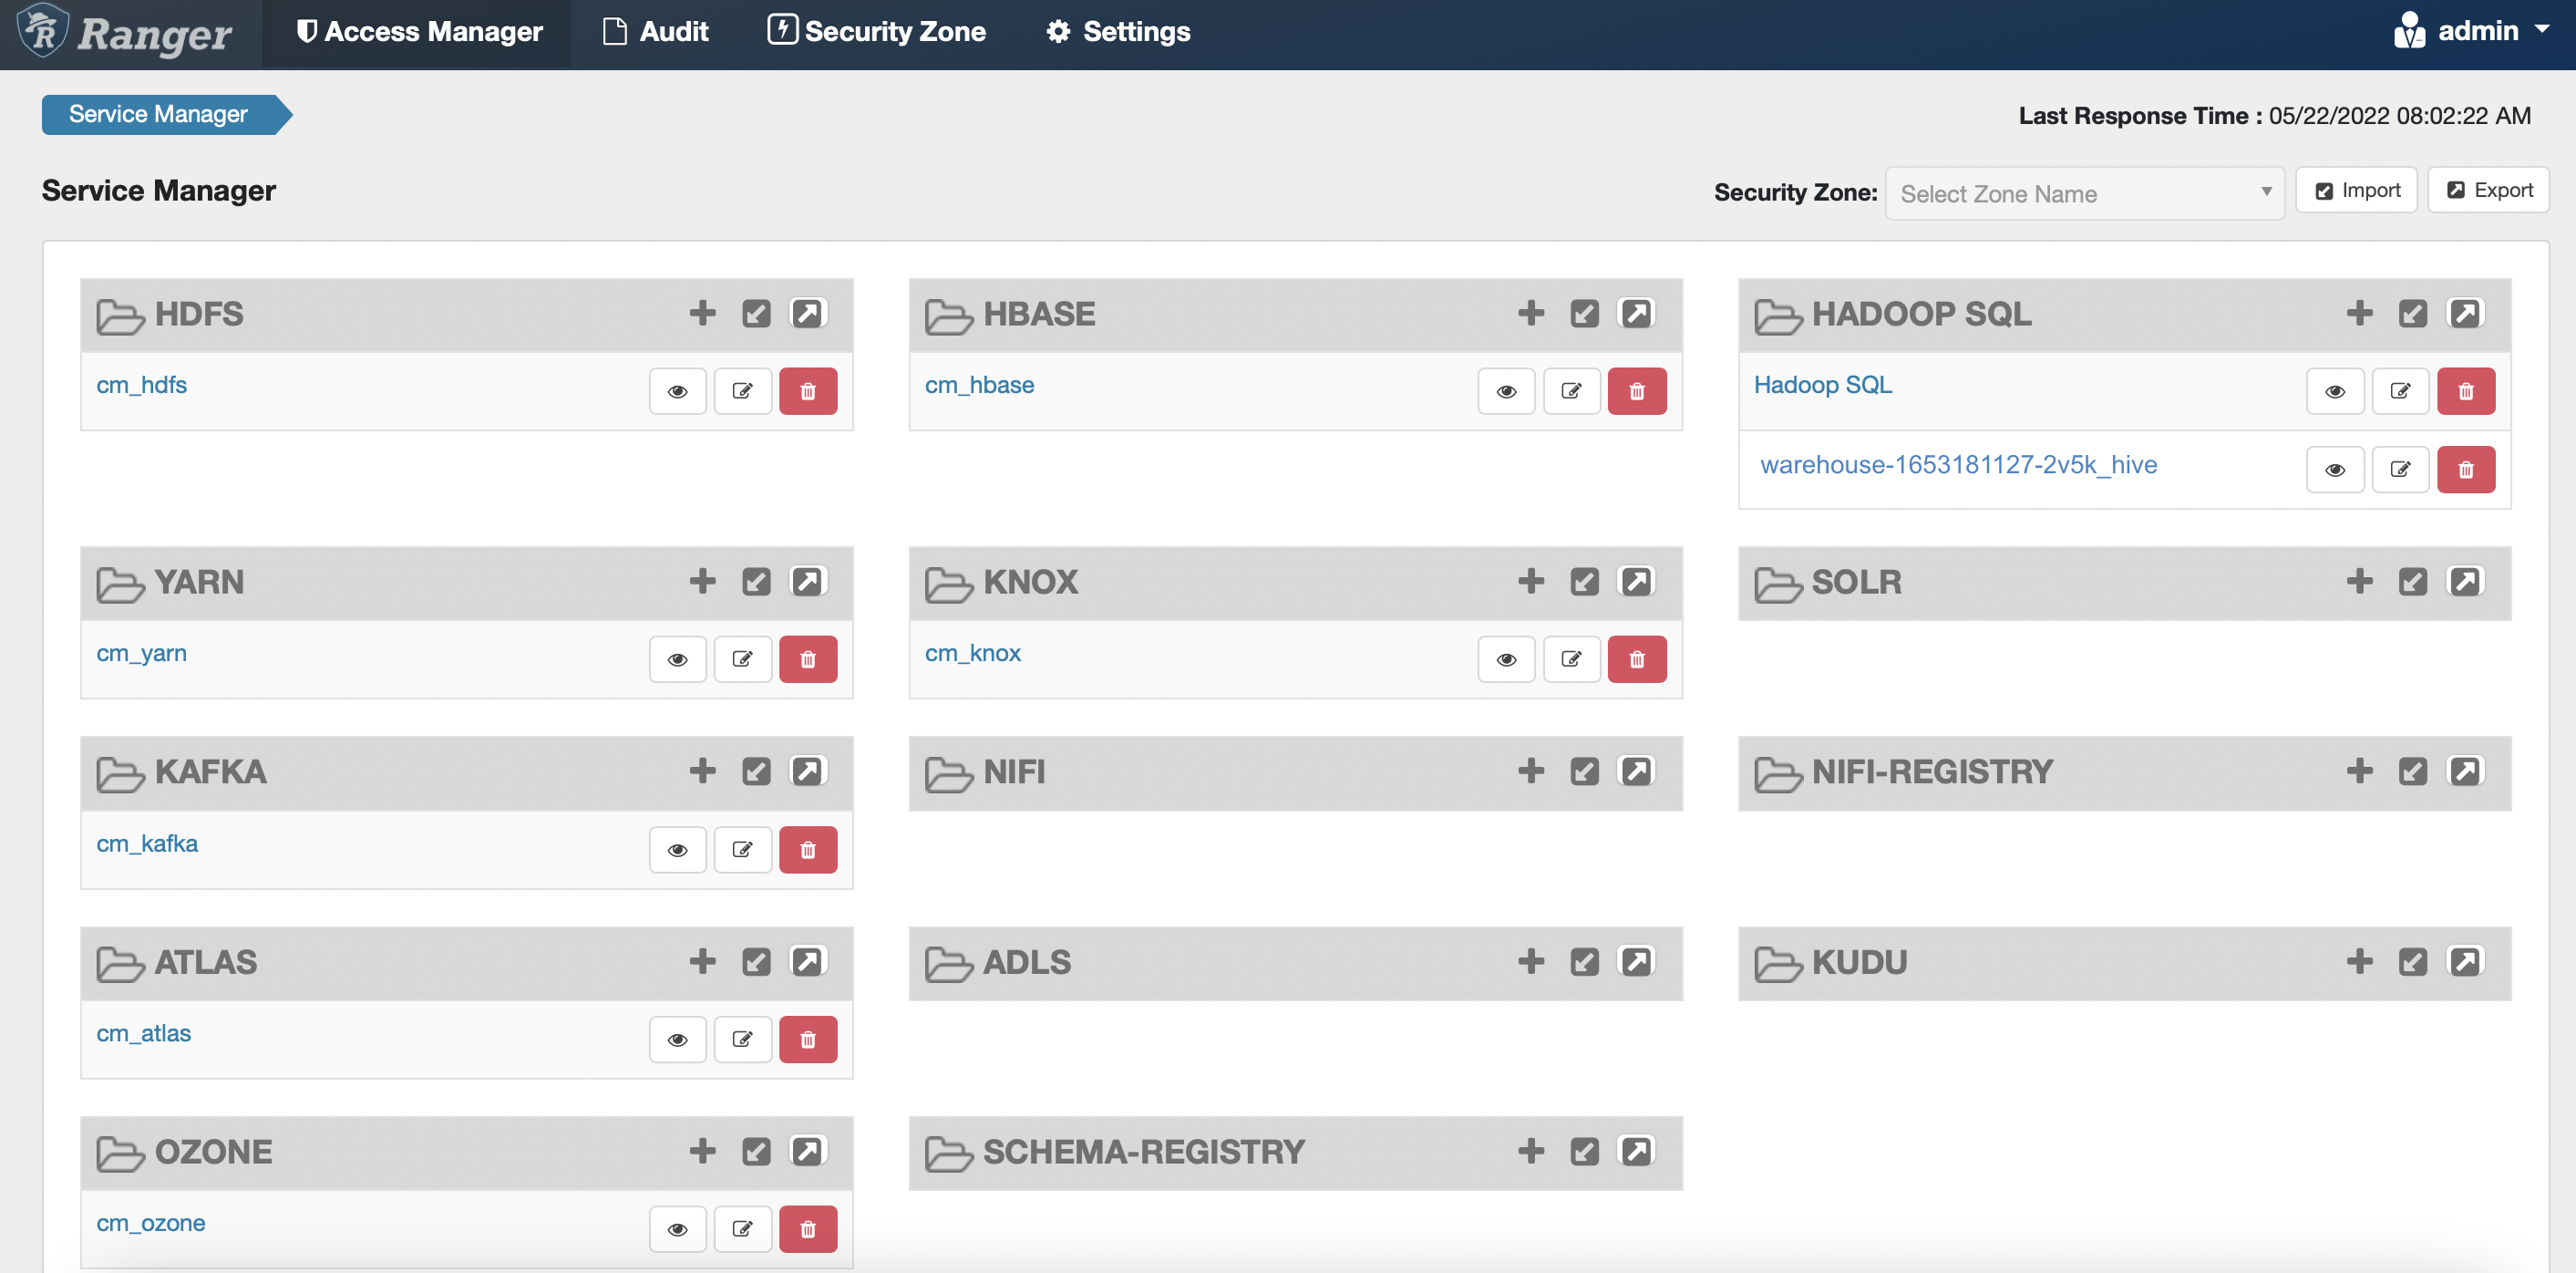
Task: Delete the warehouse hive service
Action: pos(2465,470)
